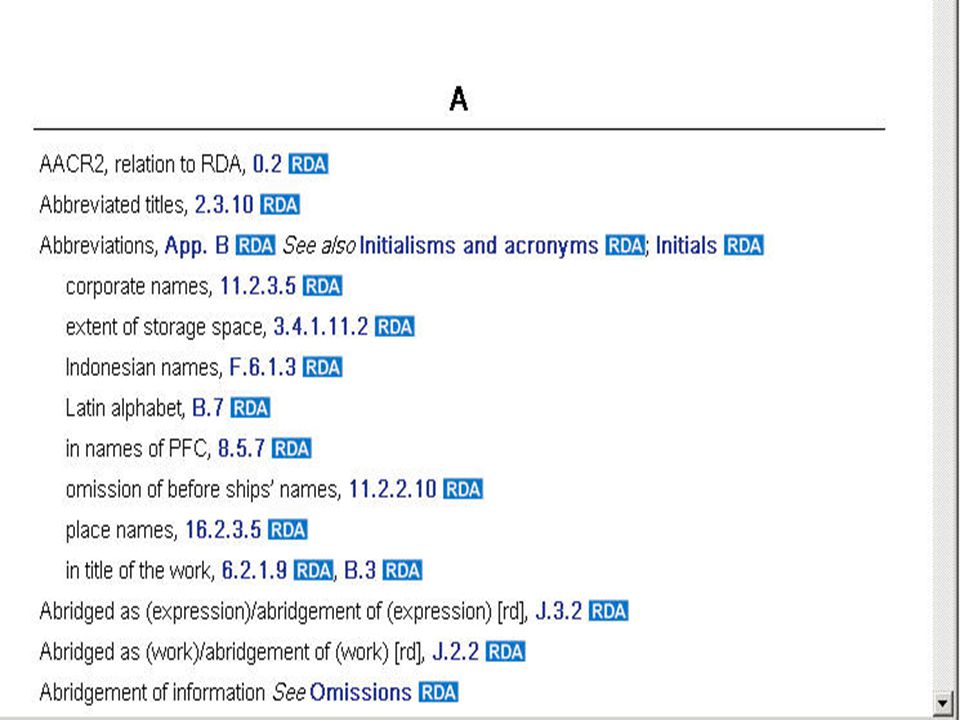960x720 pixels.
Task: Open rule 2.3.10 Abbreviated titles
Action: 223,204
